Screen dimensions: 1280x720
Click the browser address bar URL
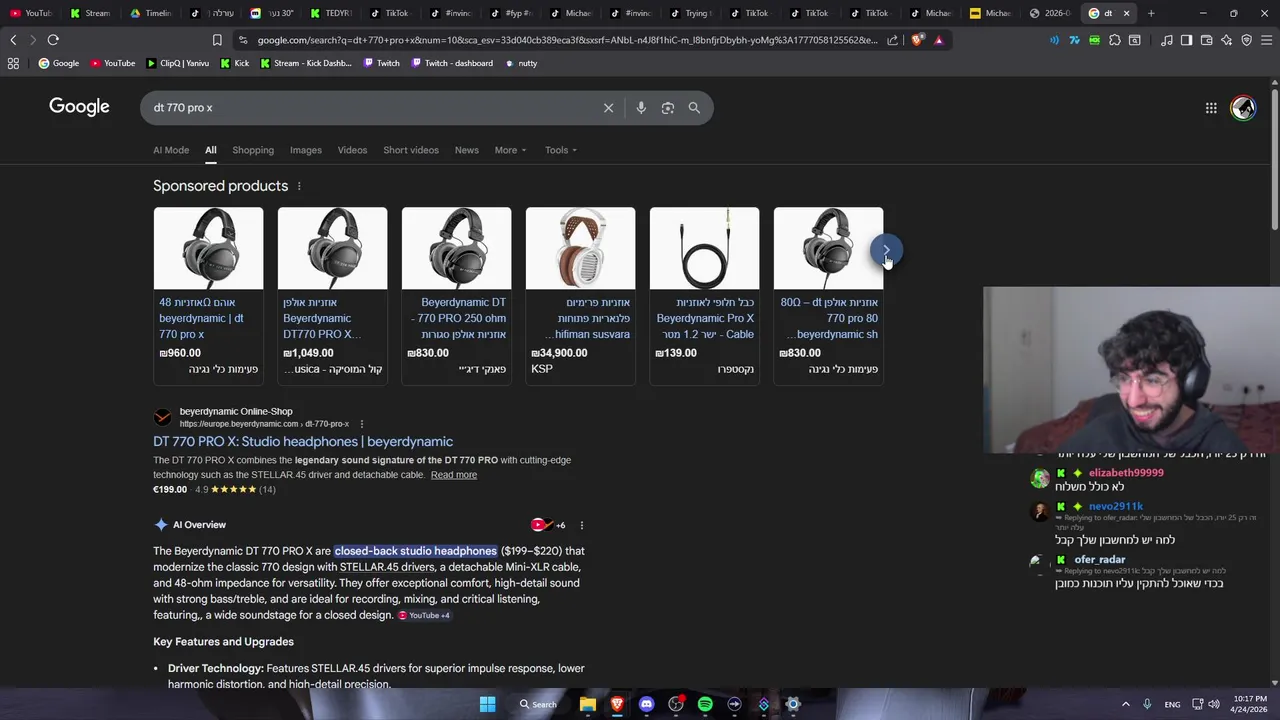coord(567,40)
